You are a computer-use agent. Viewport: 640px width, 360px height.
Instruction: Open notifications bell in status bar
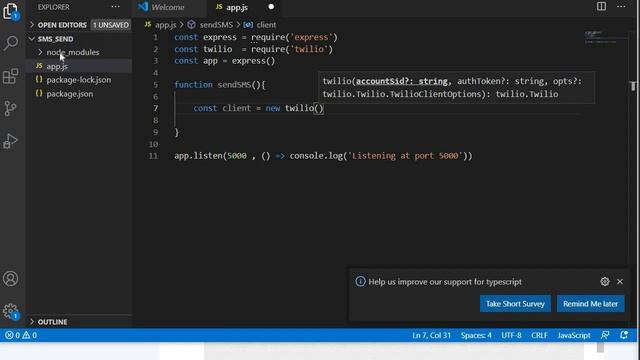click(624, 335)
